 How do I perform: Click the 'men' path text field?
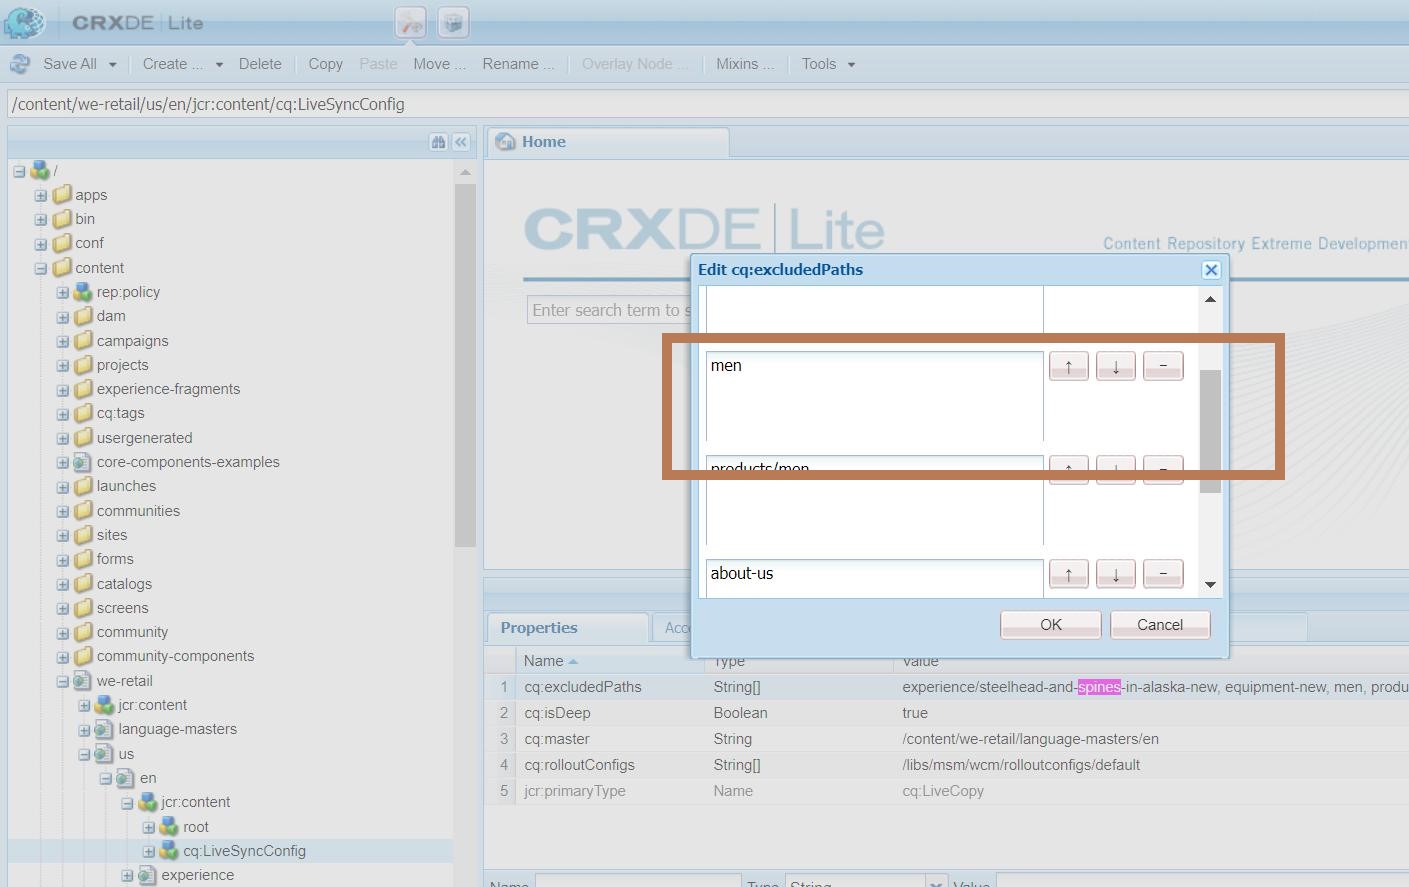[874, 396]
